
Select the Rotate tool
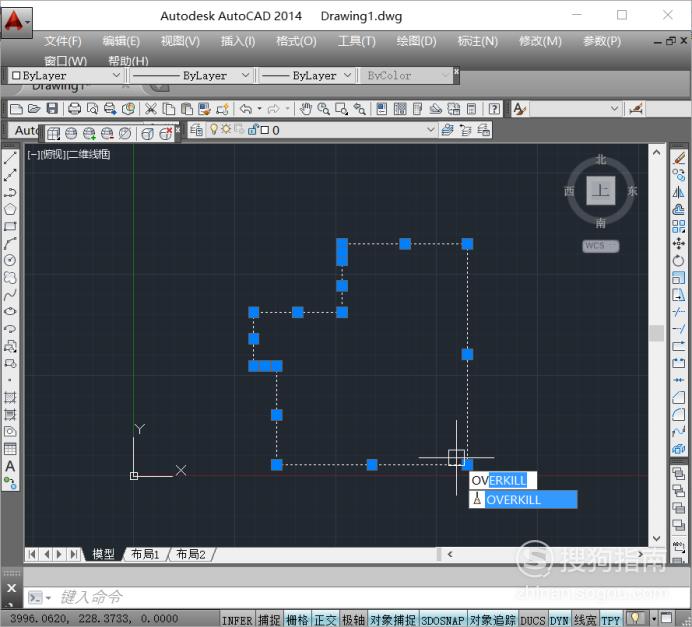(679, 261)
